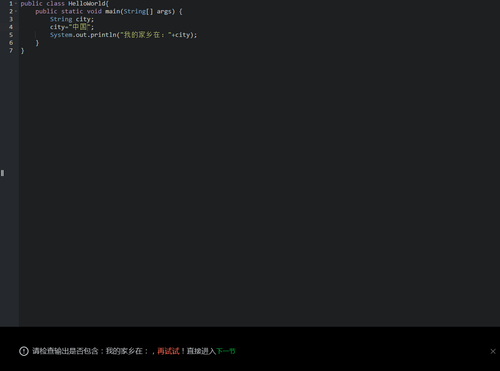Viewport: 500px width, 371px height.
Task: Open the green 下一节 link
Action: click(x=226, y=351)
